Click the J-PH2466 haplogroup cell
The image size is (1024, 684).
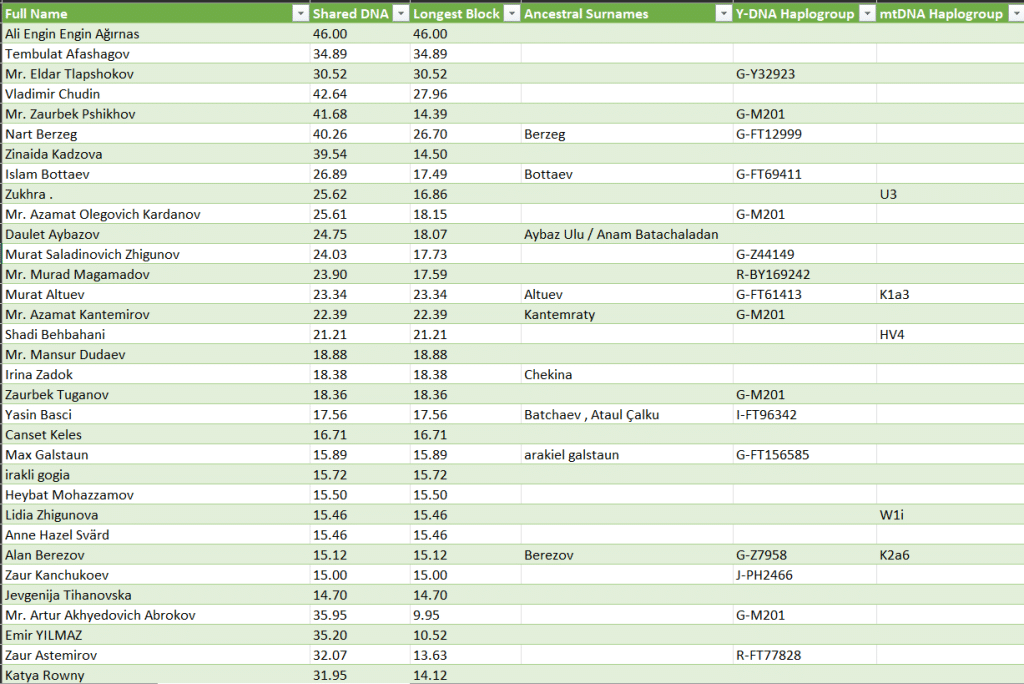765,575
